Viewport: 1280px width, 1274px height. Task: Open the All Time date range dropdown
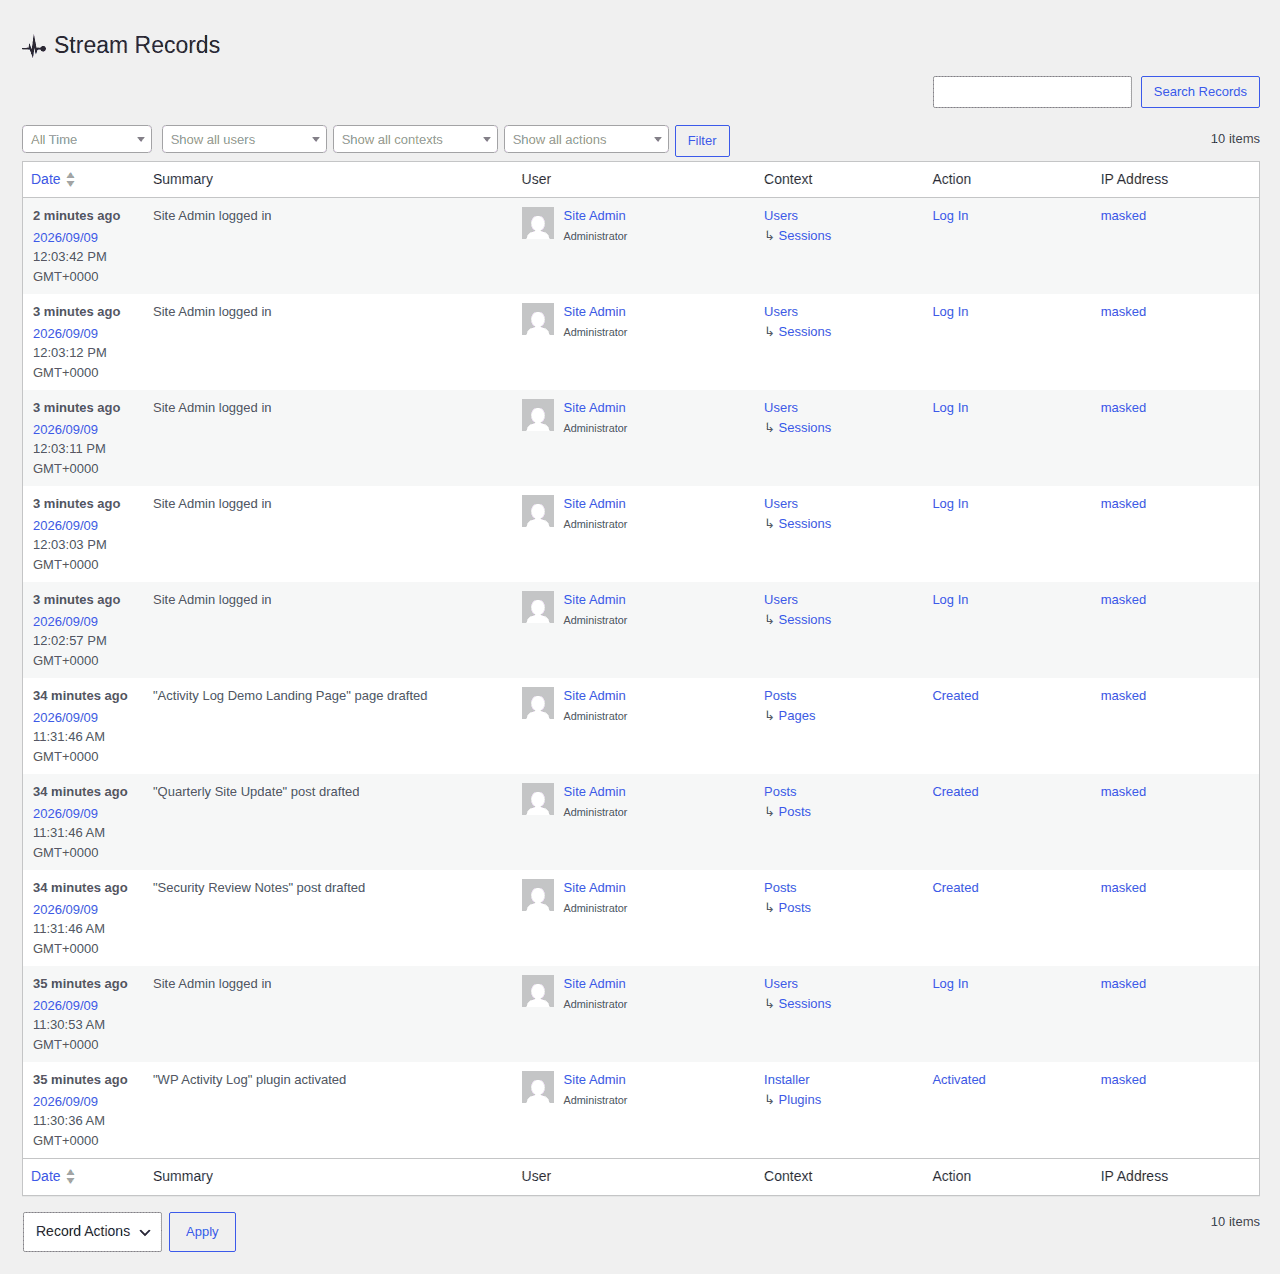87,139
